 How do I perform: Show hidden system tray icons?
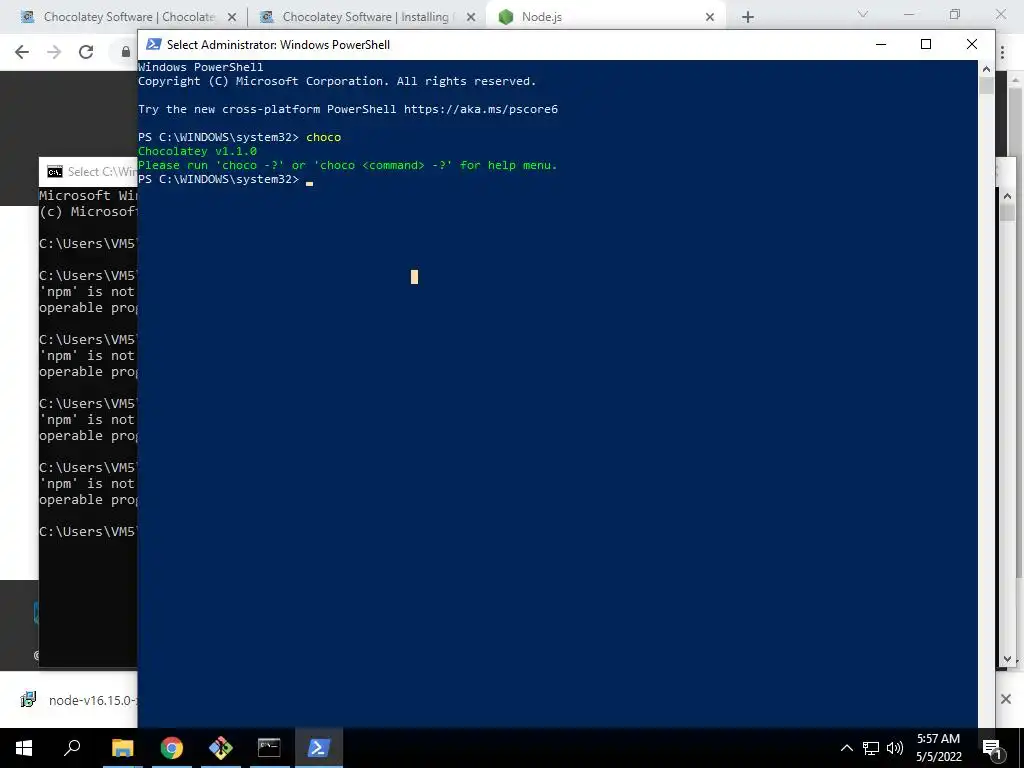[x=846, y=748]
